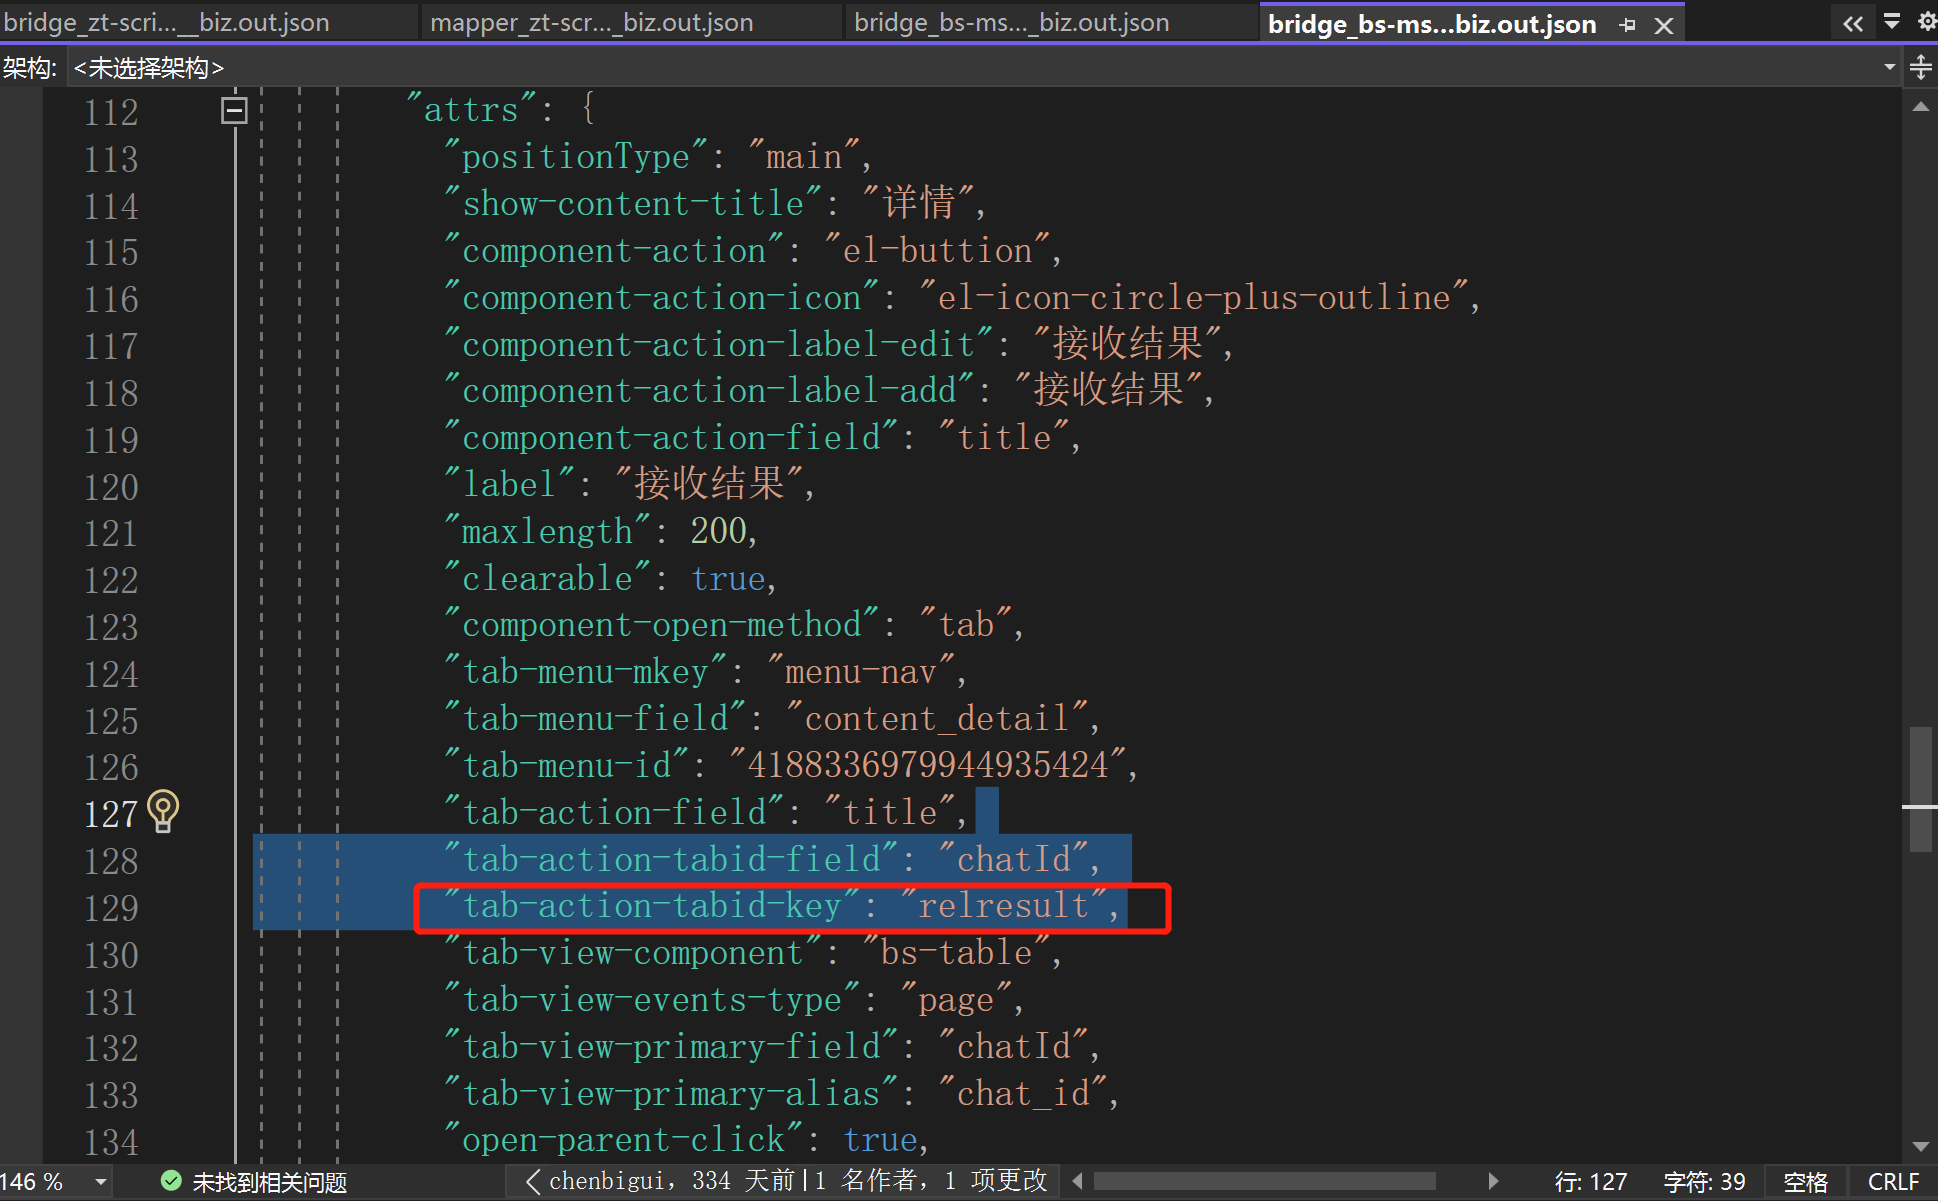1938x1201 pixels.
Task: Click the "el-icon-circle-plus-outline" value
Action: coord(1194,297)
